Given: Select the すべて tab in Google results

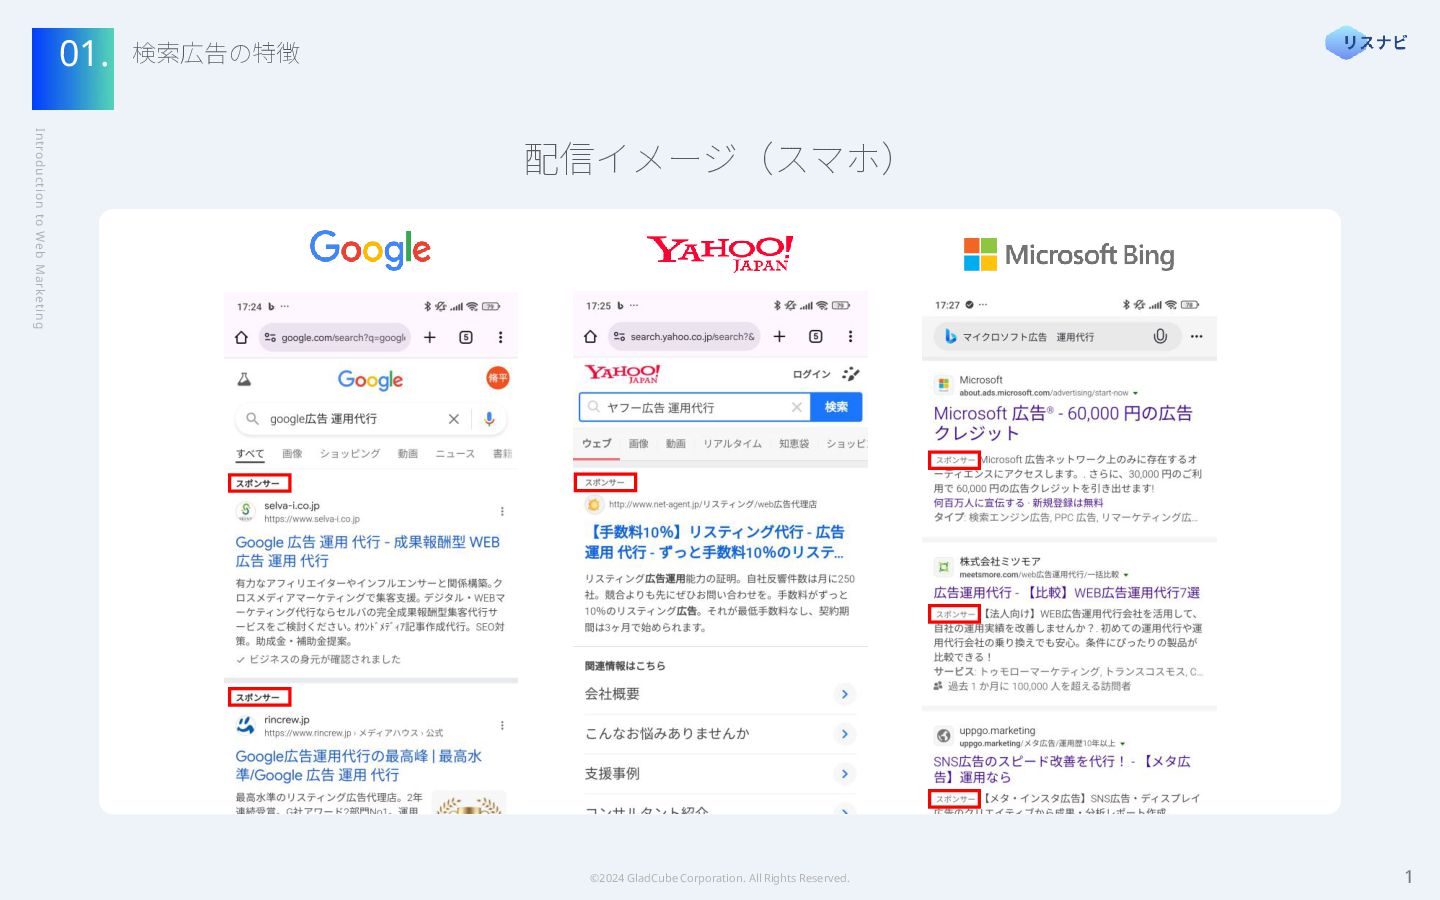Looking at the screenshot, I should (x=250, y=454).
